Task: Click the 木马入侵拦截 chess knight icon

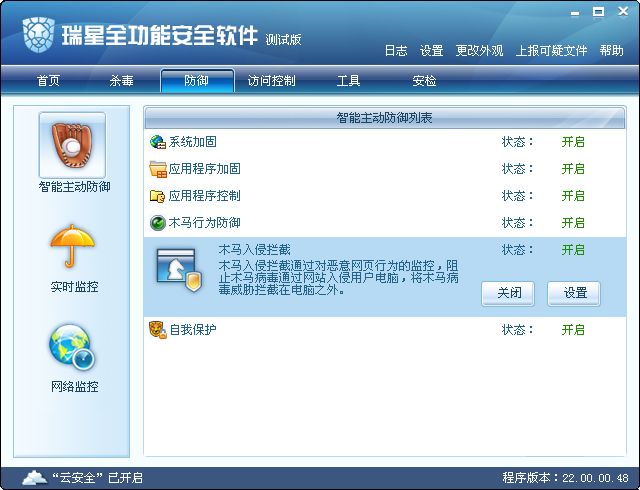Action: click(x=179, y=270)
